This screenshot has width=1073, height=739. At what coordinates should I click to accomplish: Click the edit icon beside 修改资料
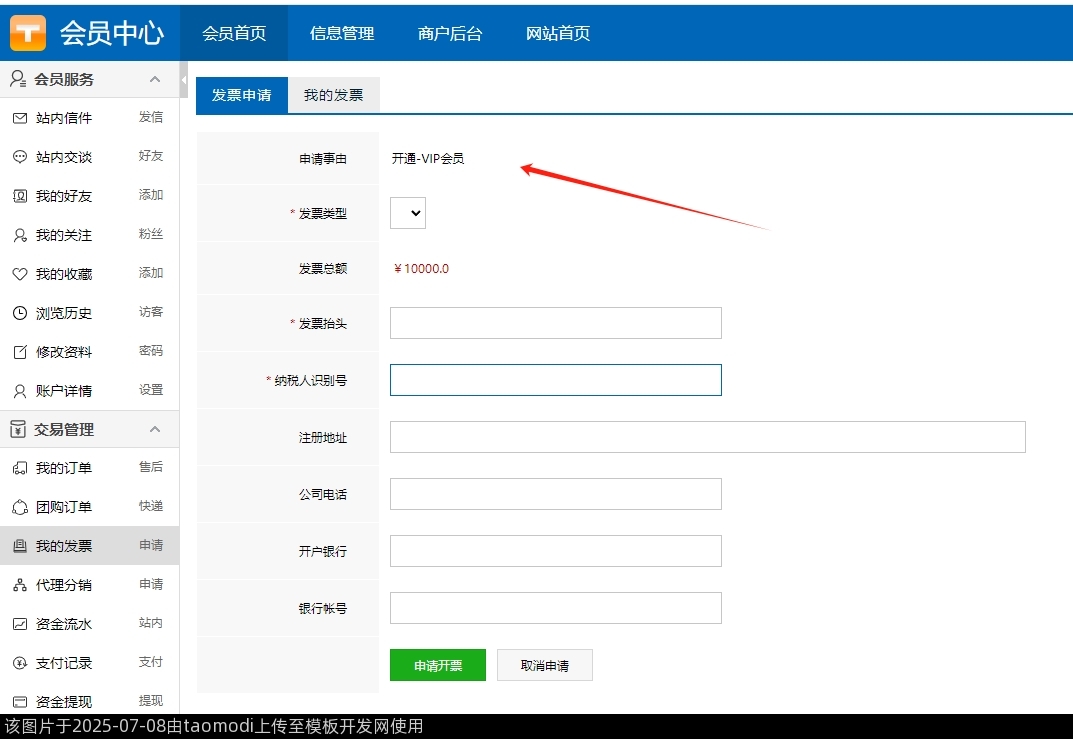point(22,351)
